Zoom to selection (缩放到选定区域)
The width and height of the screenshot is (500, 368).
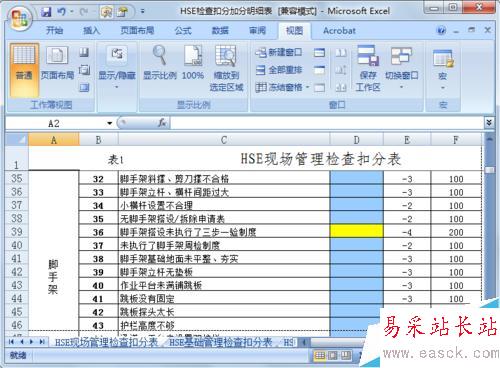[x=226, y=68]
